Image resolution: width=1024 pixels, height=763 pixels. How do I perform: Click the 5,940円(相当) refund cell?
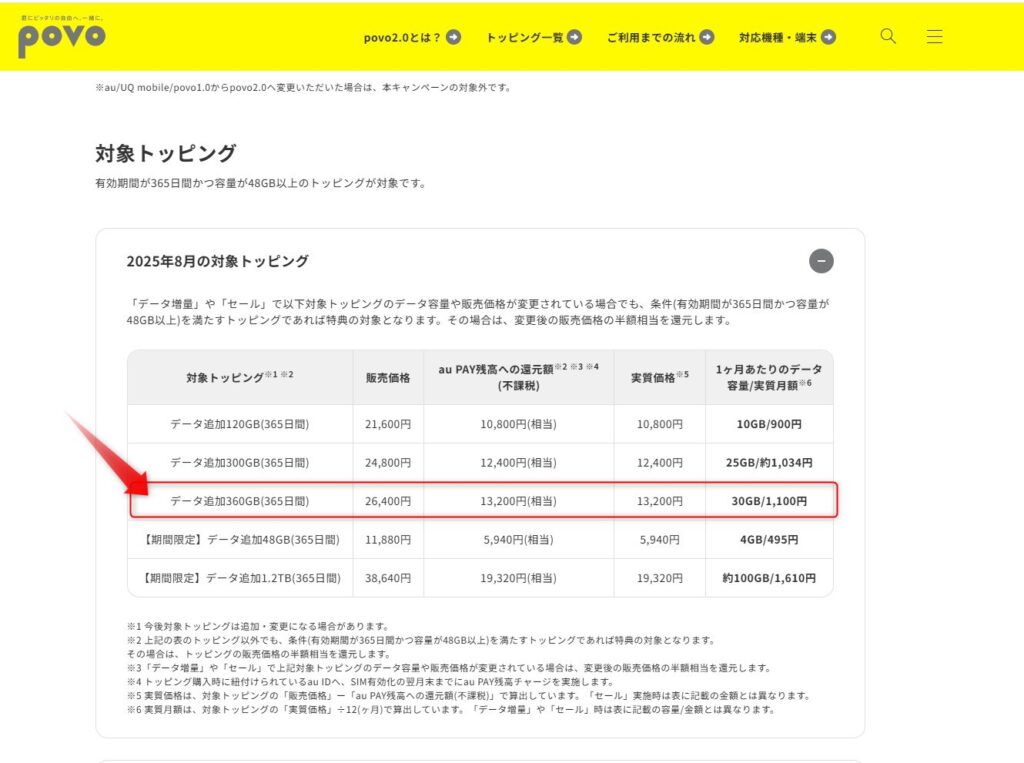point(519,540)
